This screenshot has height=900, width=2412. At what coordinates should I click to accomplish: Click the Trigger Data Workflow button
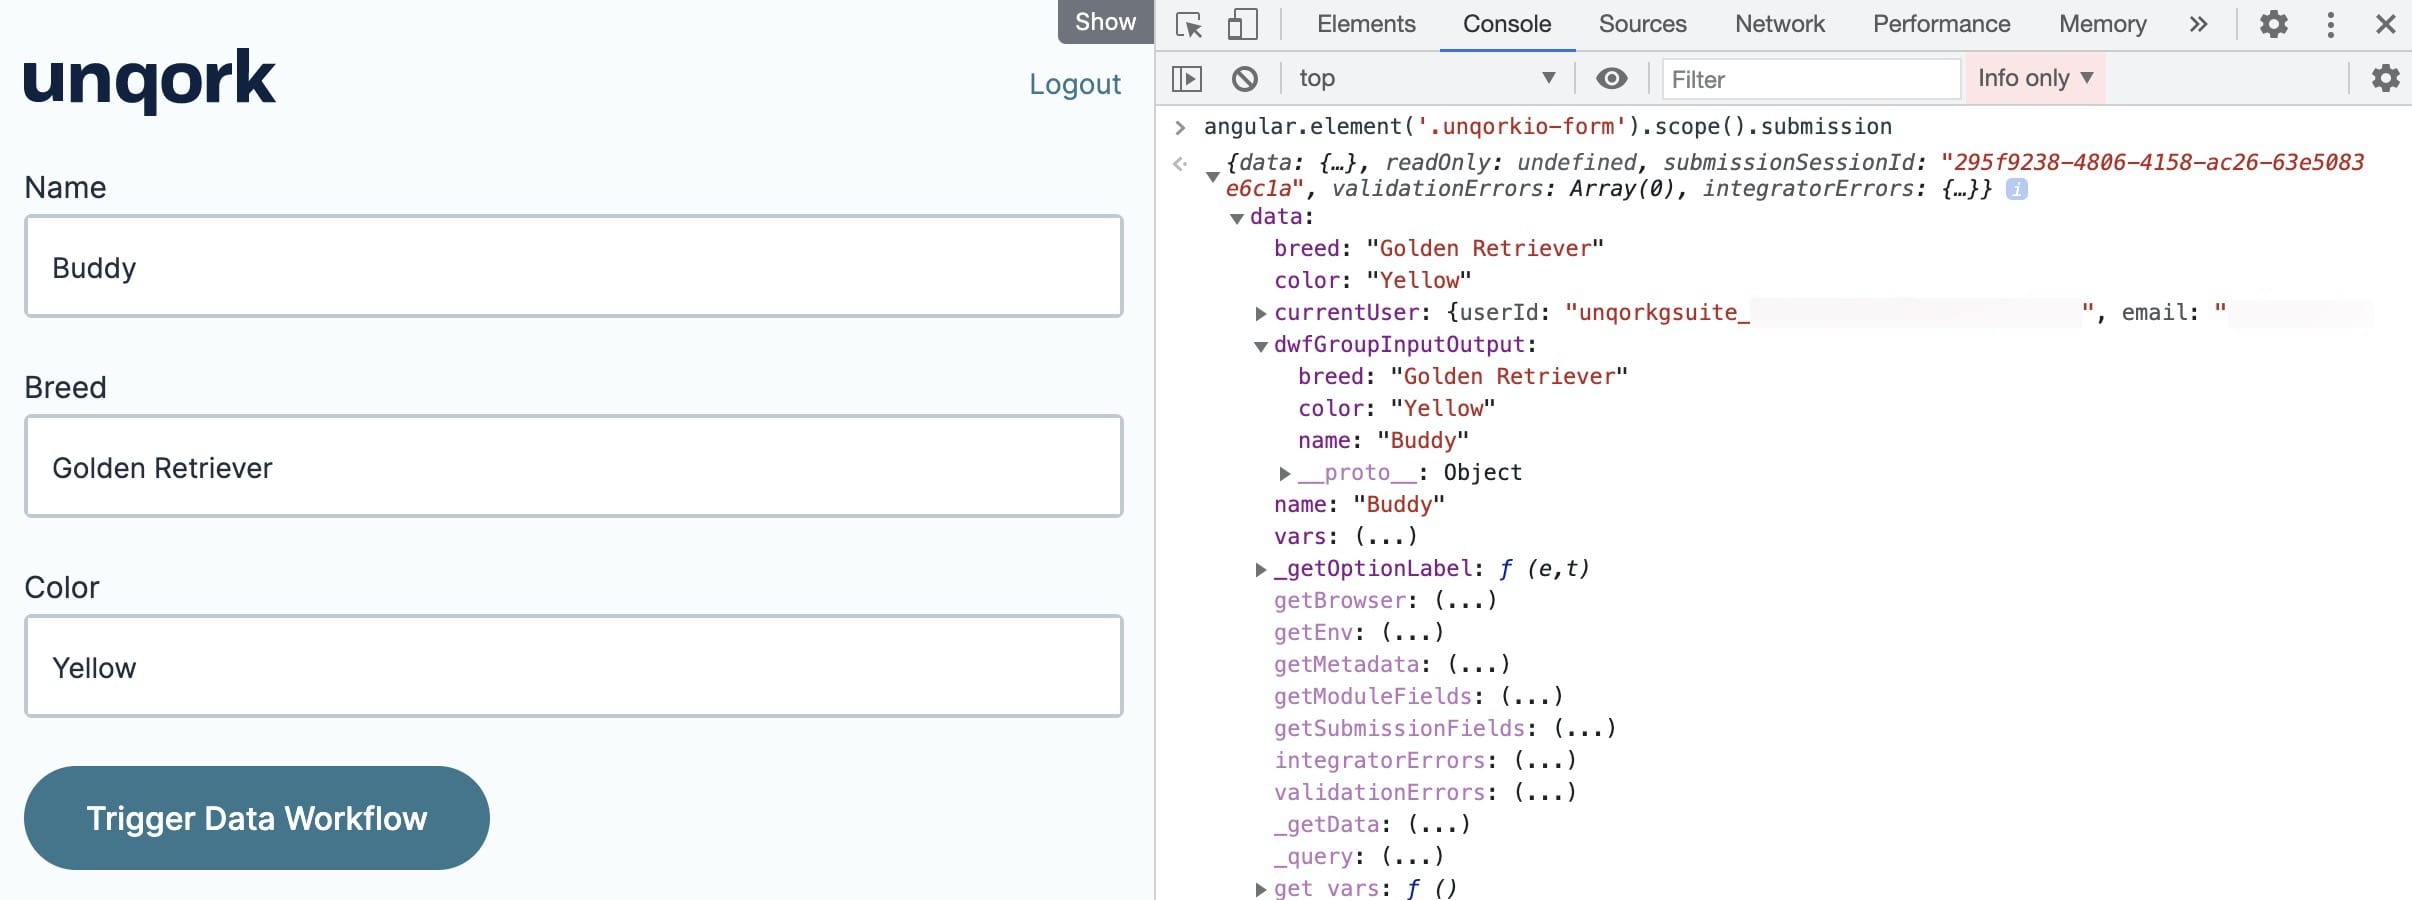point(257,818)
